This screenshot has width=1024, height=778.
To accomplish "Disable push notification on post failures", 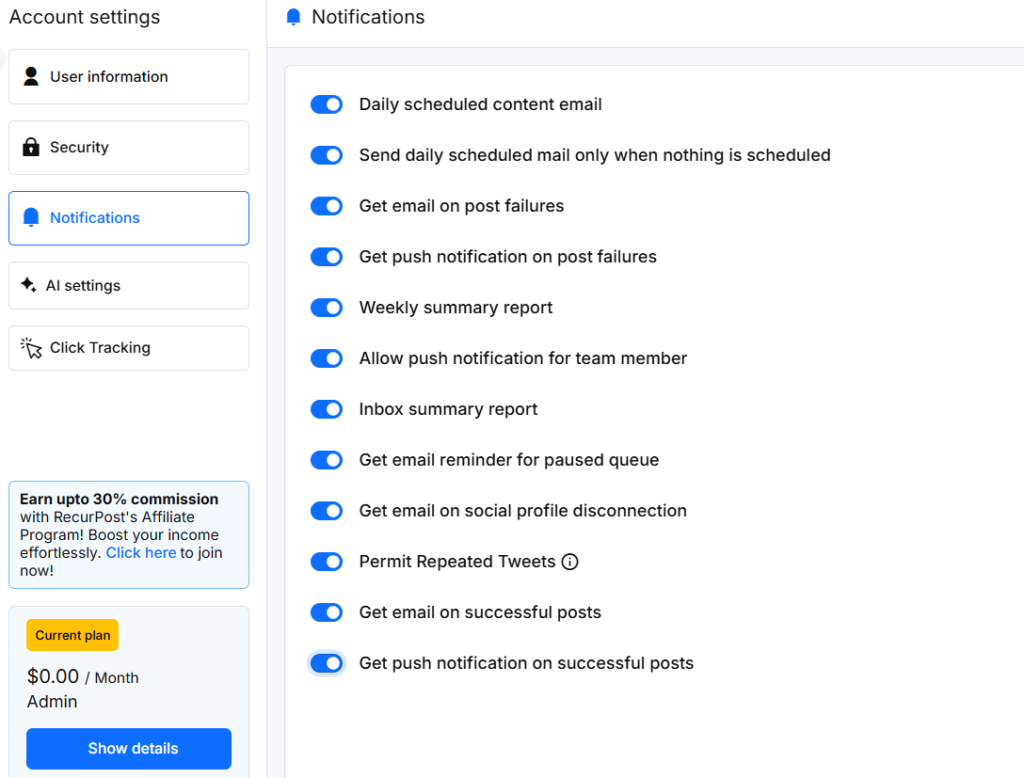I will 326,257.
